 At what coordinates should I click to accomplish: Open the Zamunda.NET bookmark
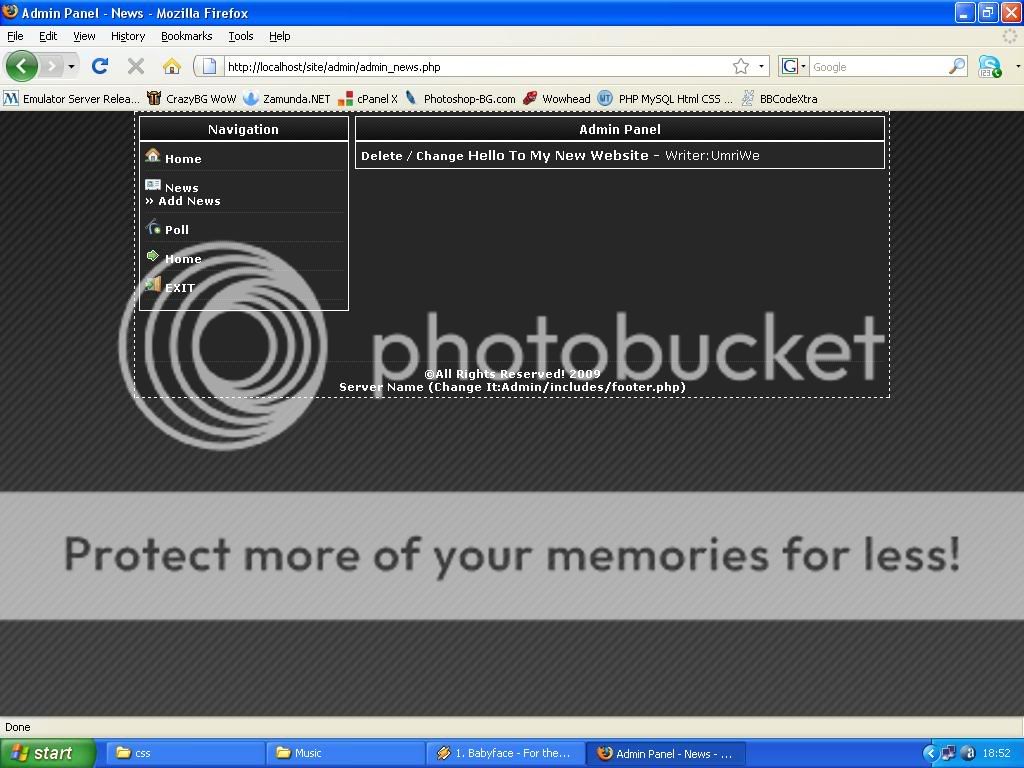click(287, 99)
